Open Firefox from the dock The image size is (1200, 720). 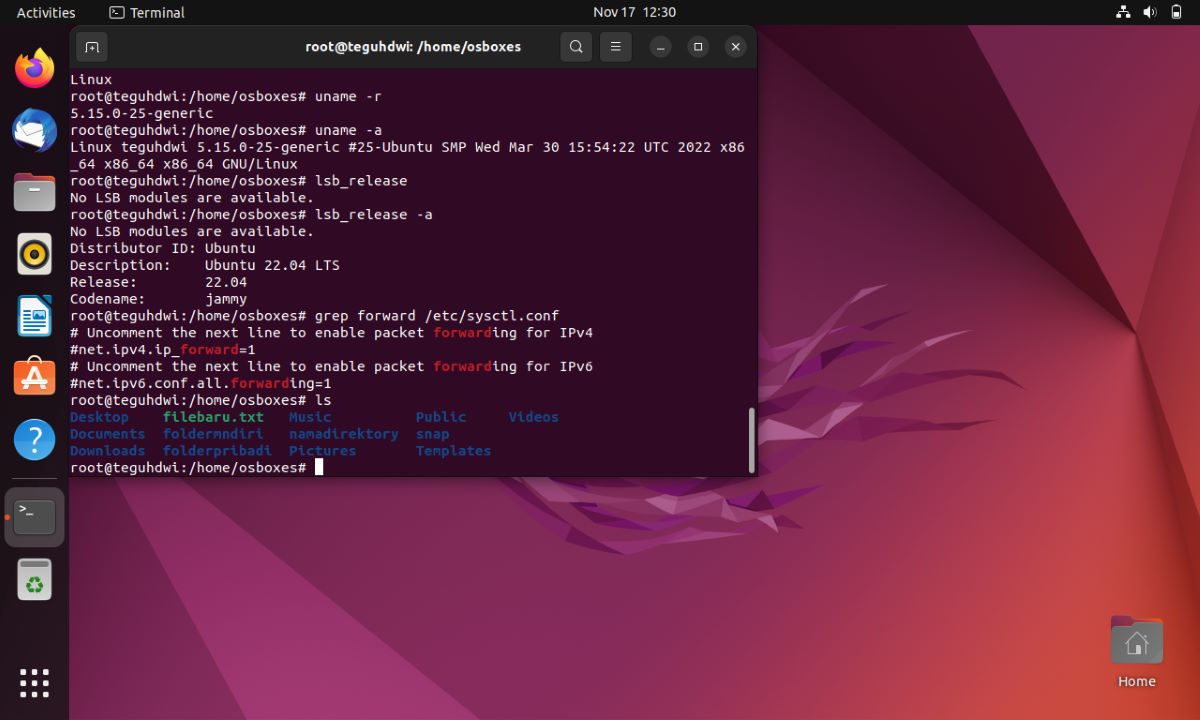click(x=34, y=68)
